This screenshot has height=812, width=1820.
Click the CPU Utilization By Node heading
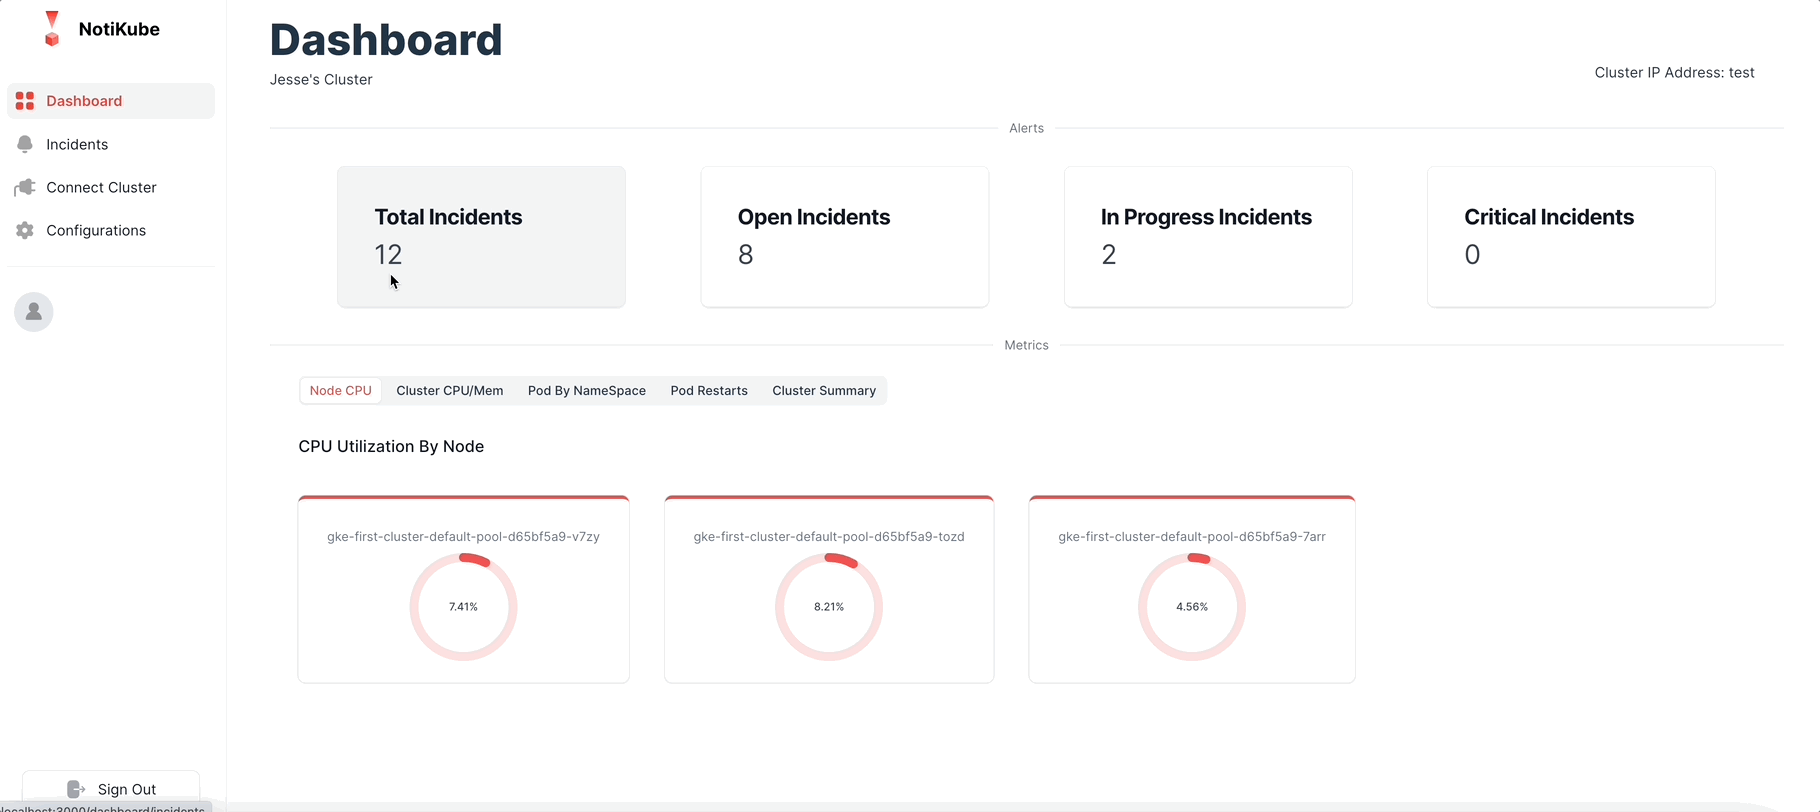click(391, 447)
